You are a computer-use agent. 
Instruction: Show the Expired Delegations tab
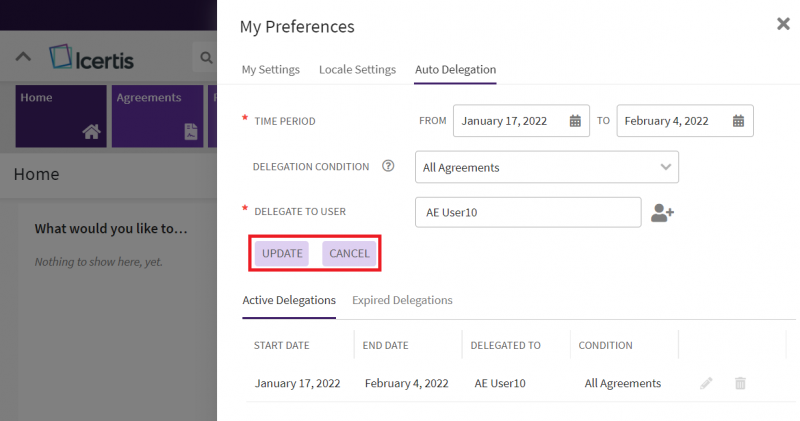coord(402,300)
